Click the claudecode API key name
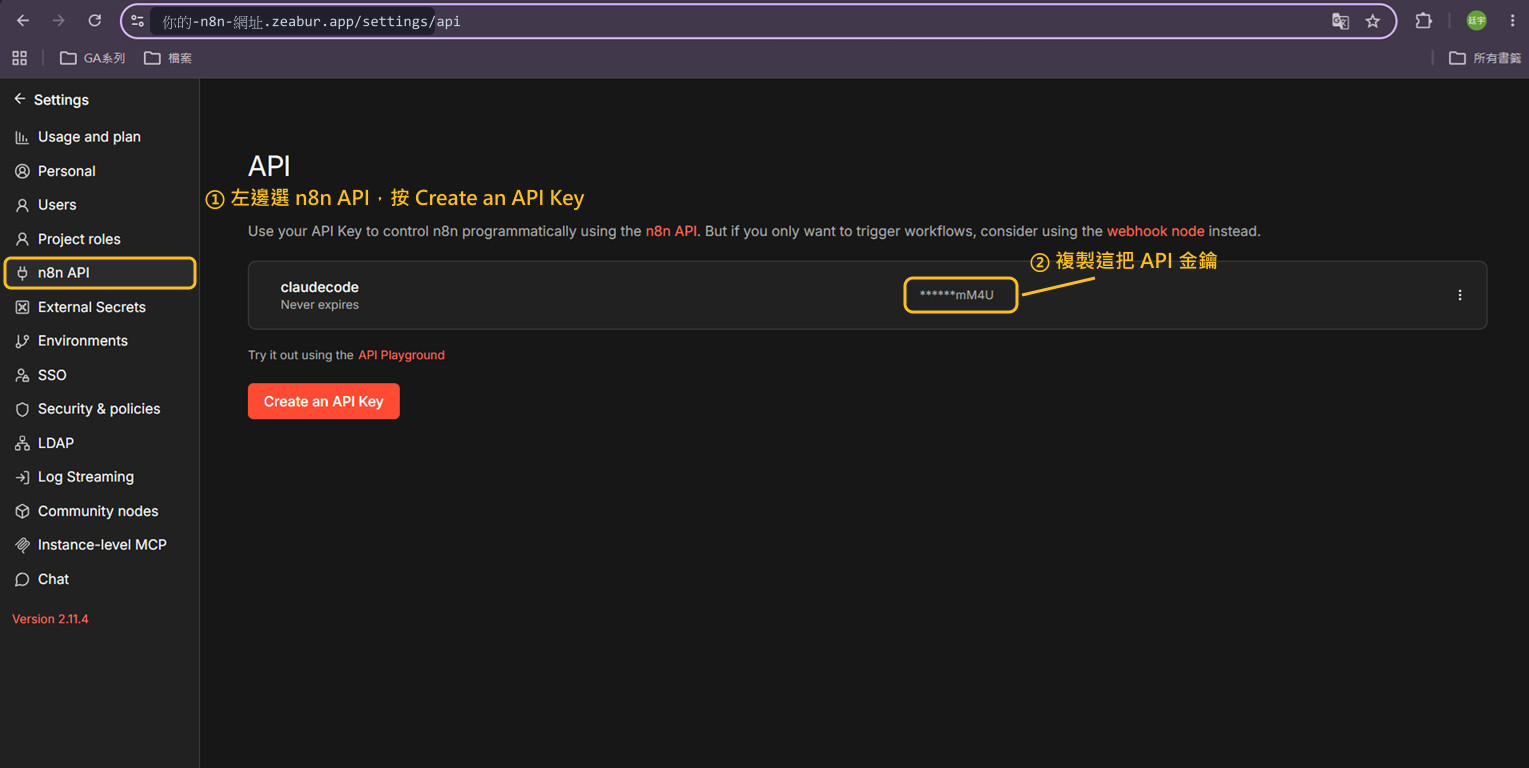 [320, 287]
